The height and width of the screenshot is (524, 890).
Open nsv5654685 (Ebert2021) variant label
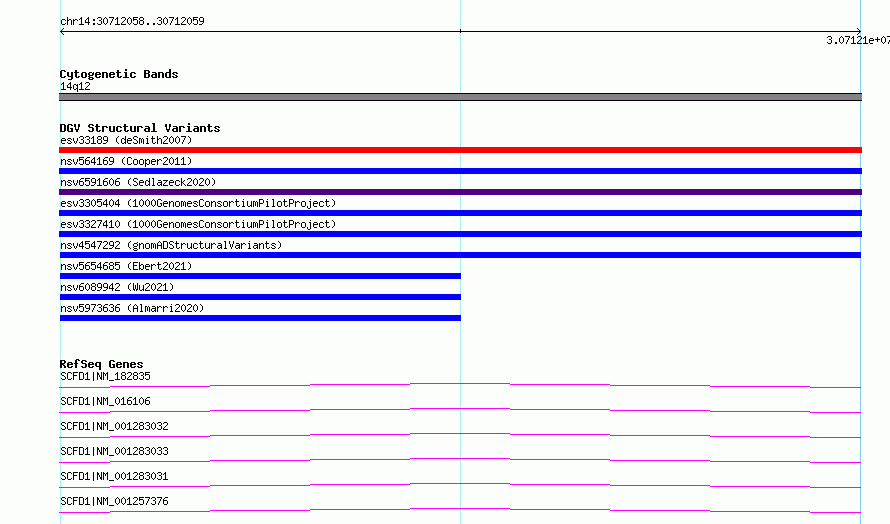click(x=126, y=266)
